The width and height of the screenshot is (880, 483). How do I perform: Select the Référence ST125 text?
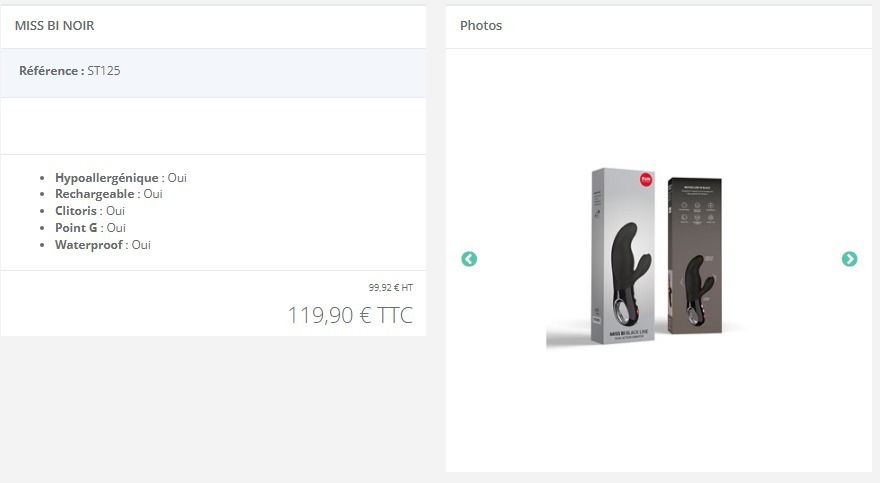point(70,71)
